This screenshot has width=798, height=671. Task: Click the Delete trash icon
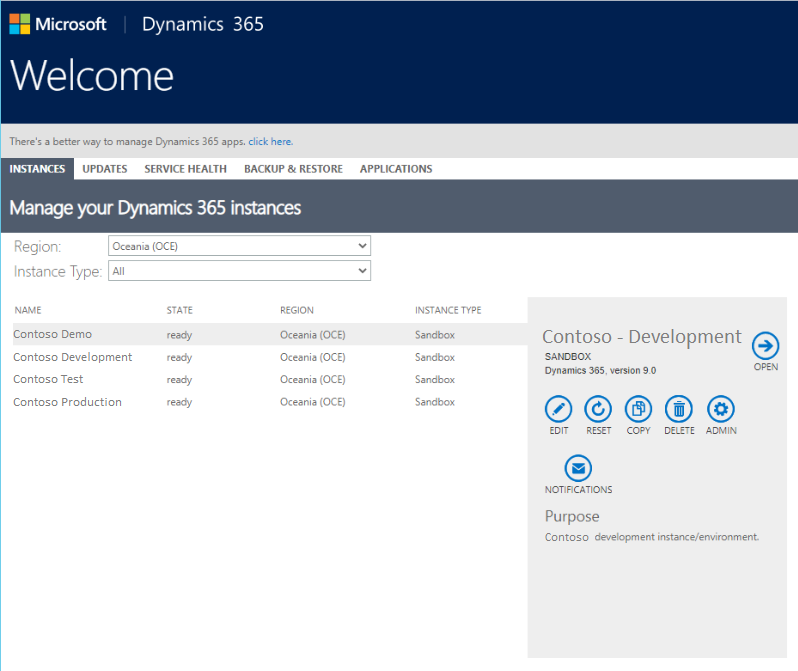point(679,409)
